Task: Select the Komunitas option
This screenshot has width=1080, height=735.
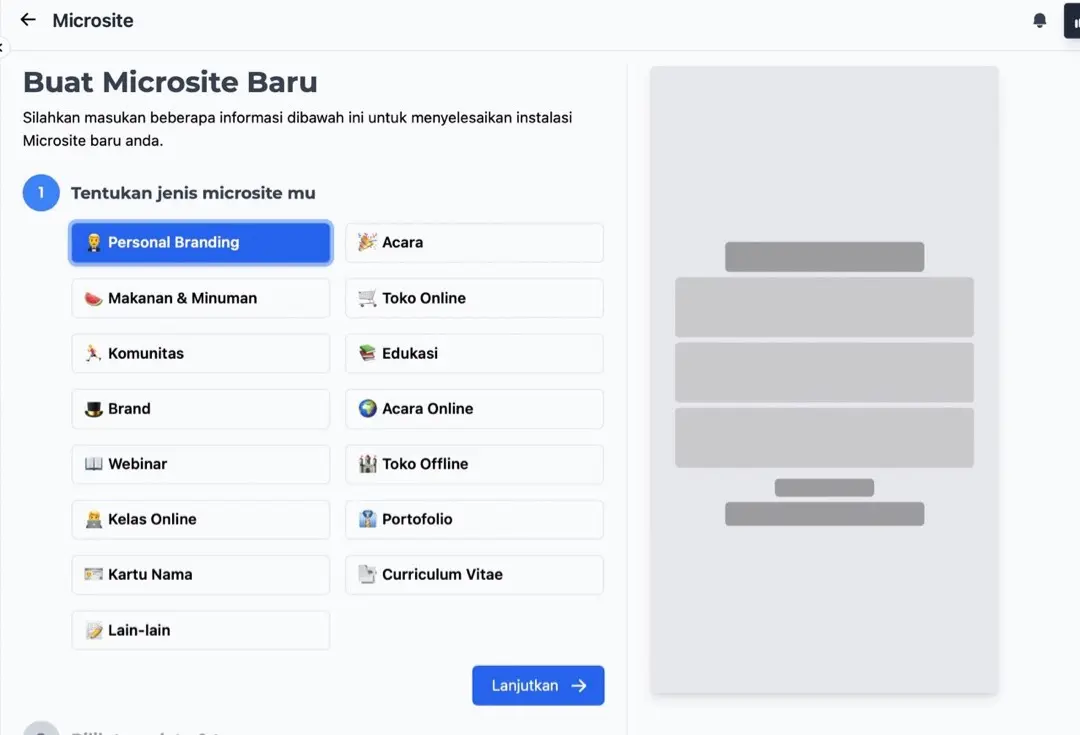Action: [x=200, y=353]
